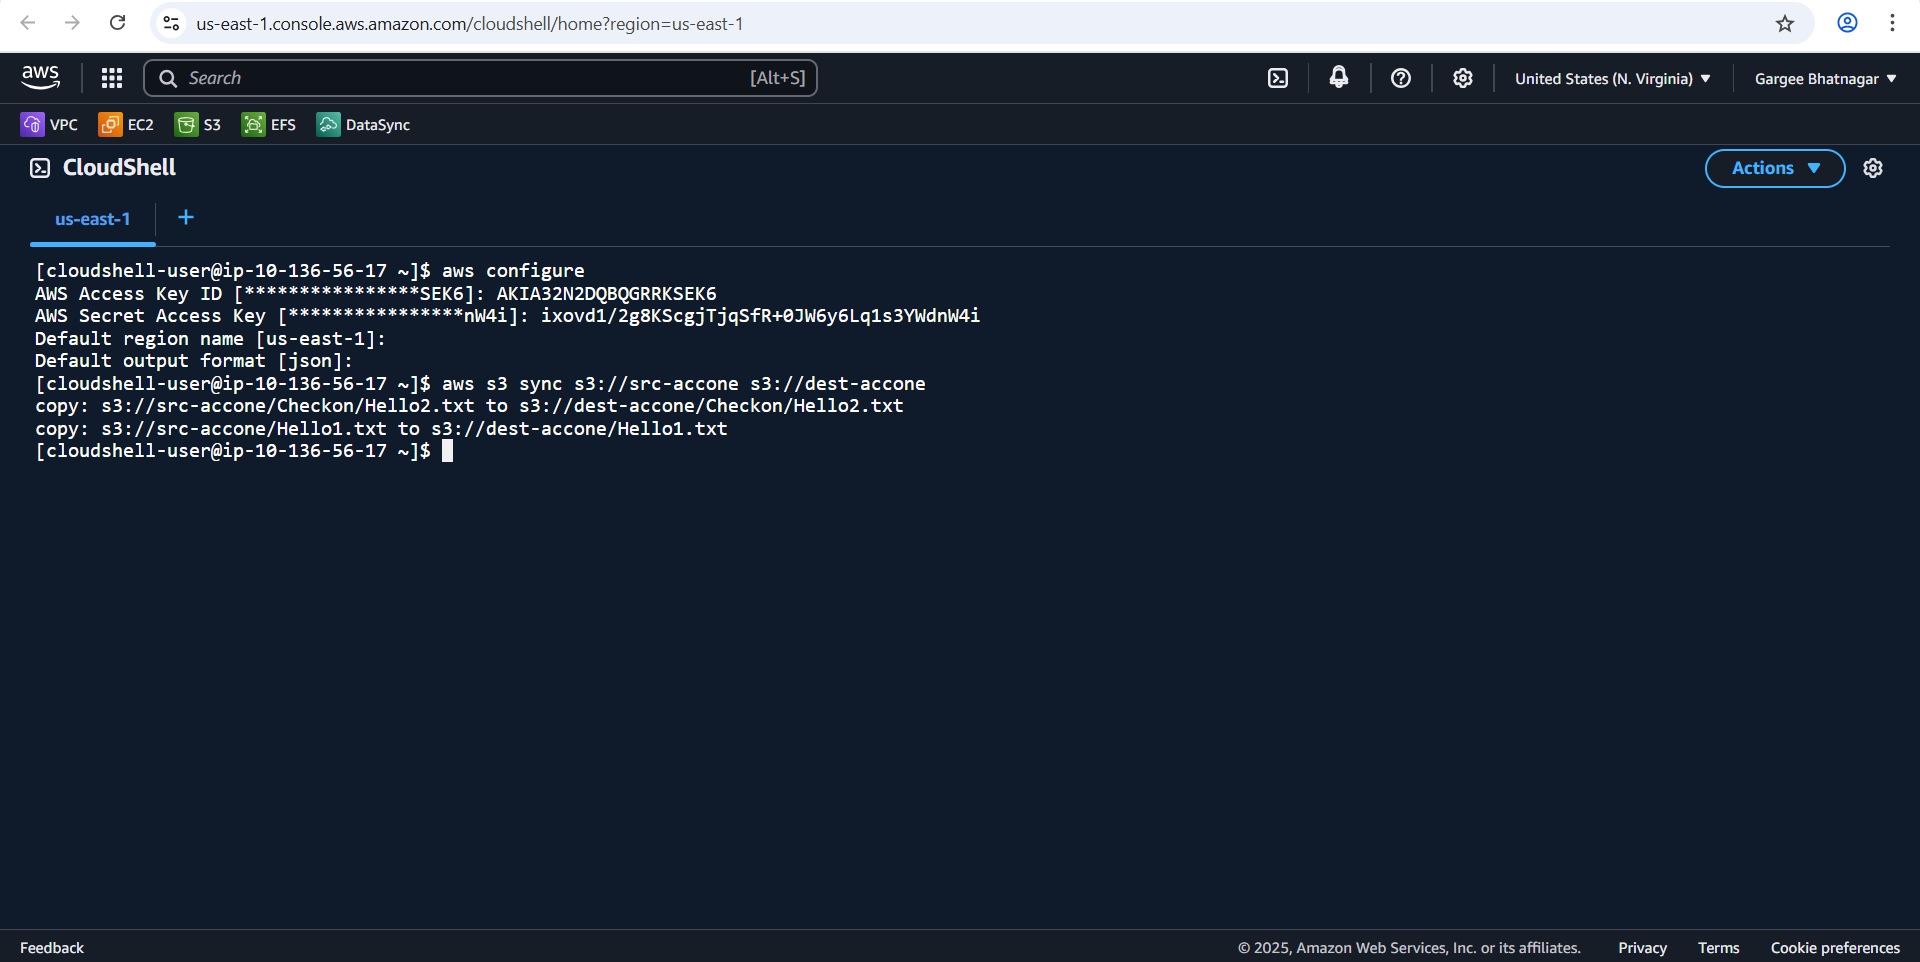Expand the United States (N. Virginia) region dropdown

click(1612, 79)
